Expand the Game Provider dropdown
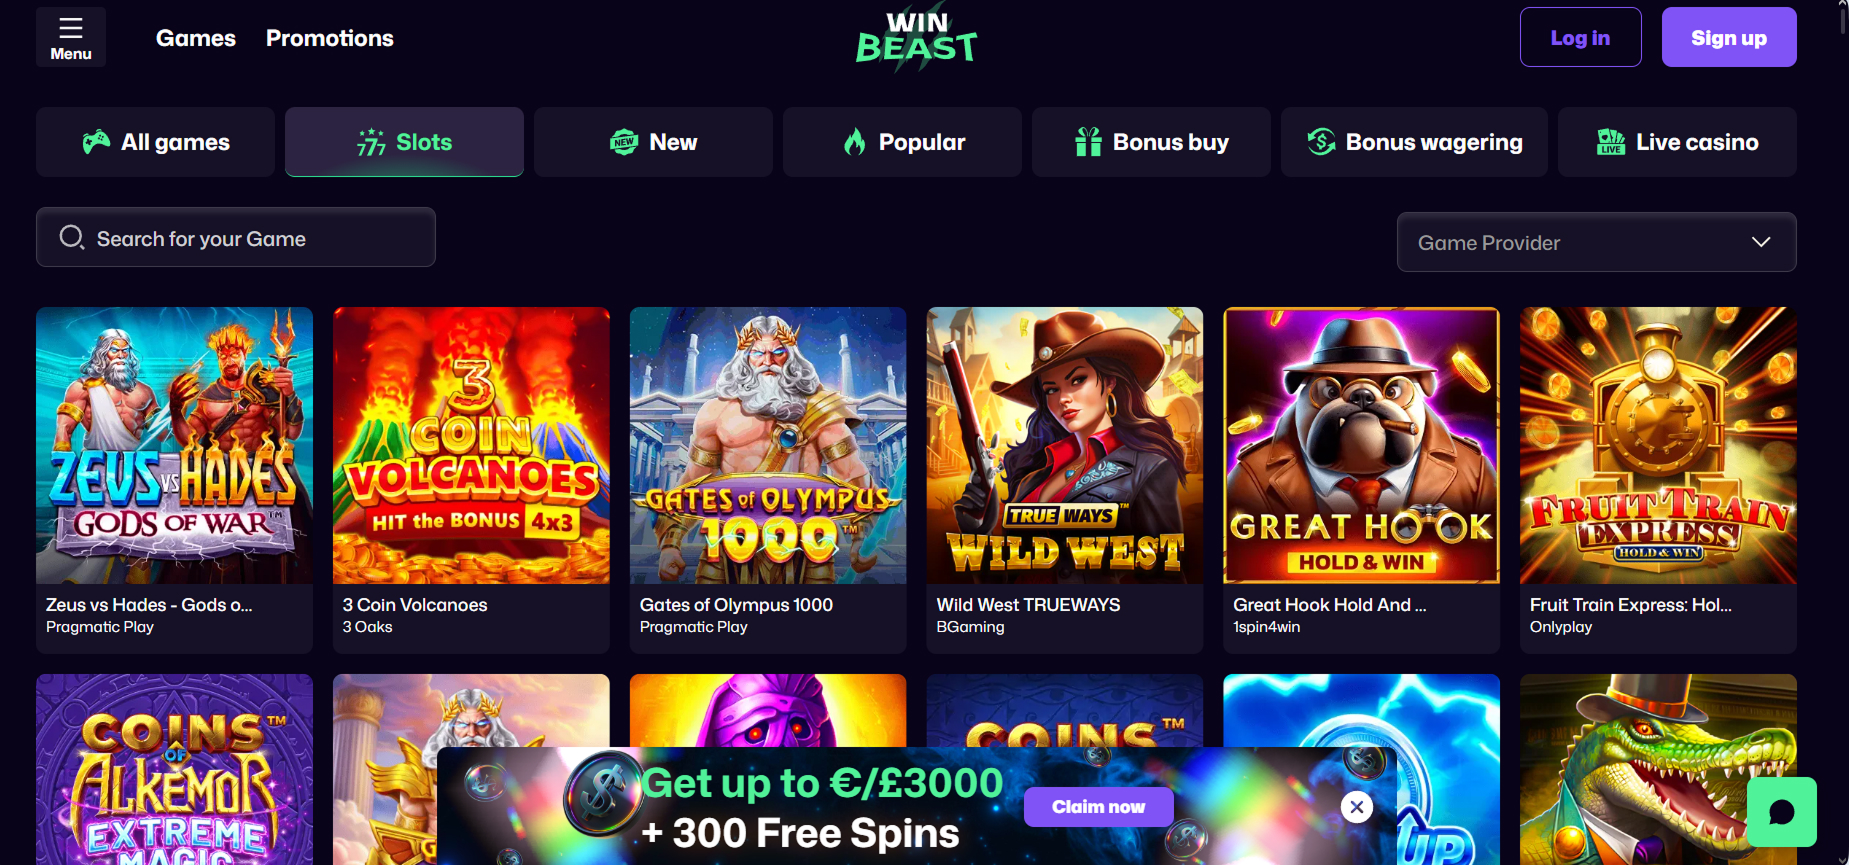 point(1595,242)
